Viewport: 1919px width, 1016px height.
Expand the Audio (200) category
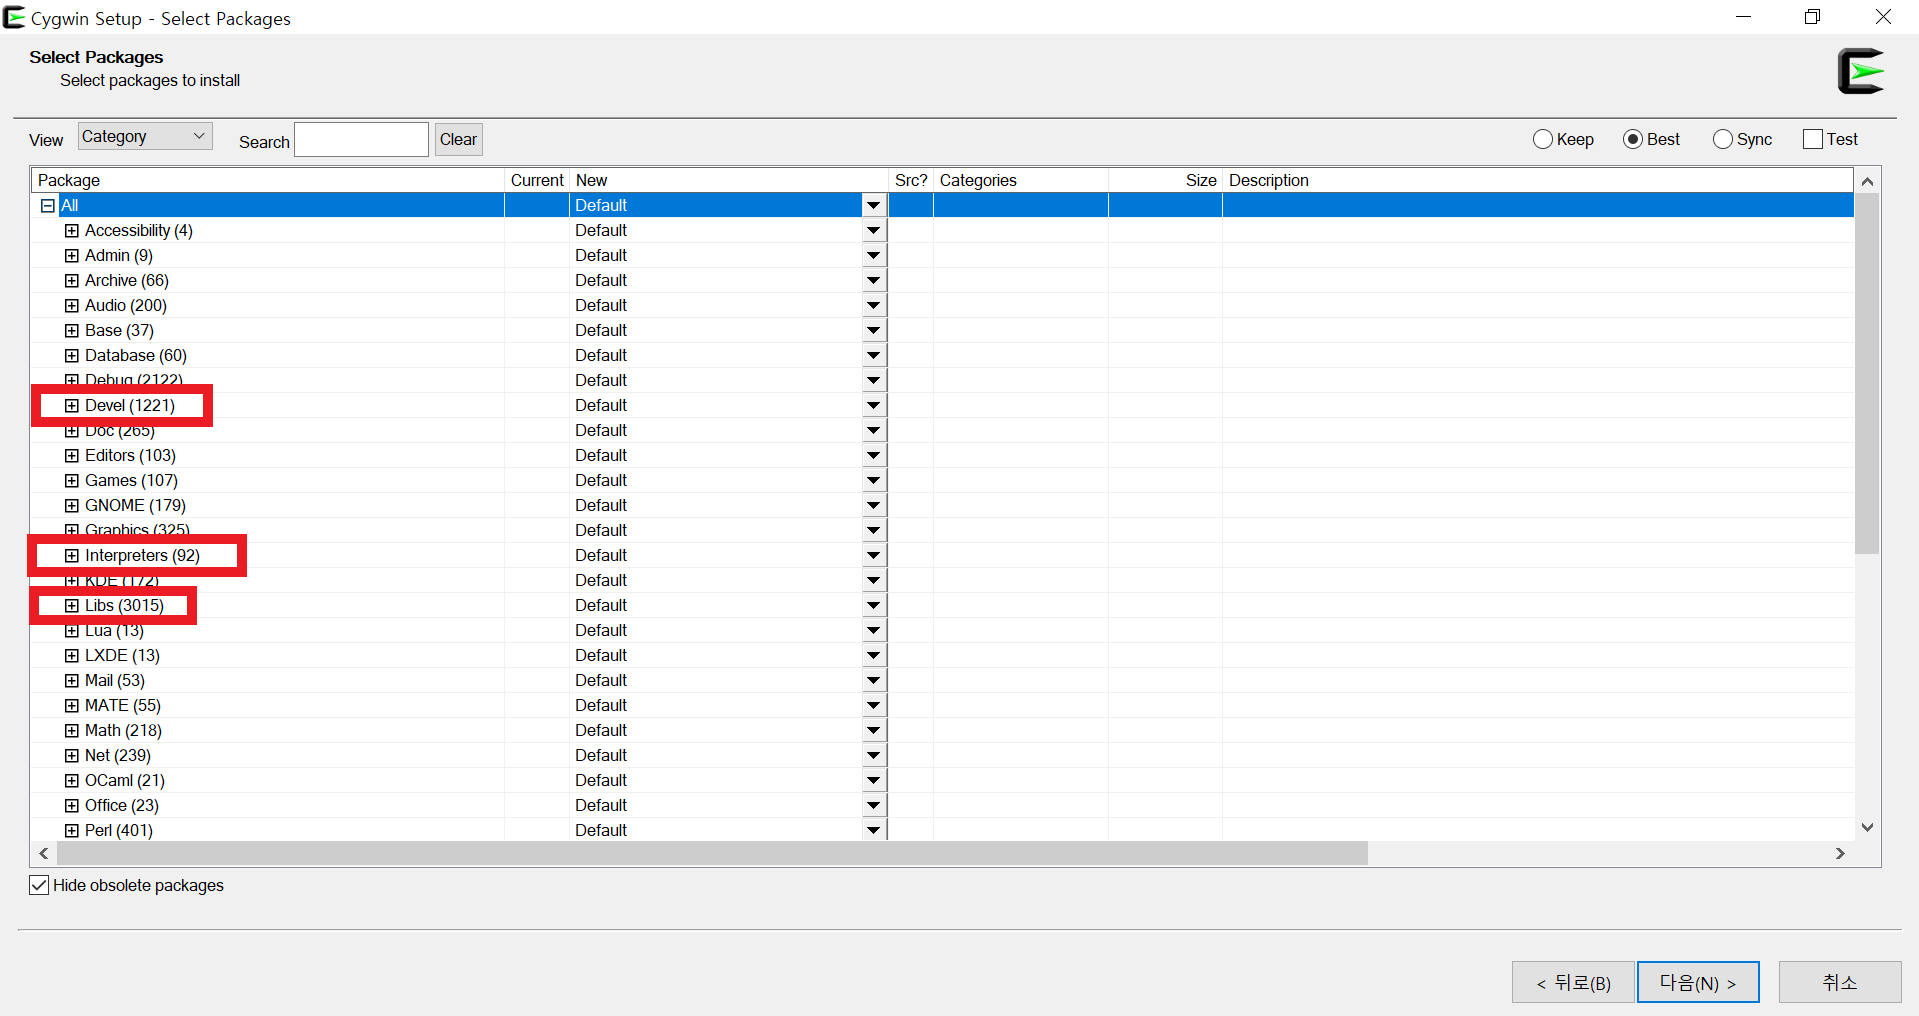point(72,306)
